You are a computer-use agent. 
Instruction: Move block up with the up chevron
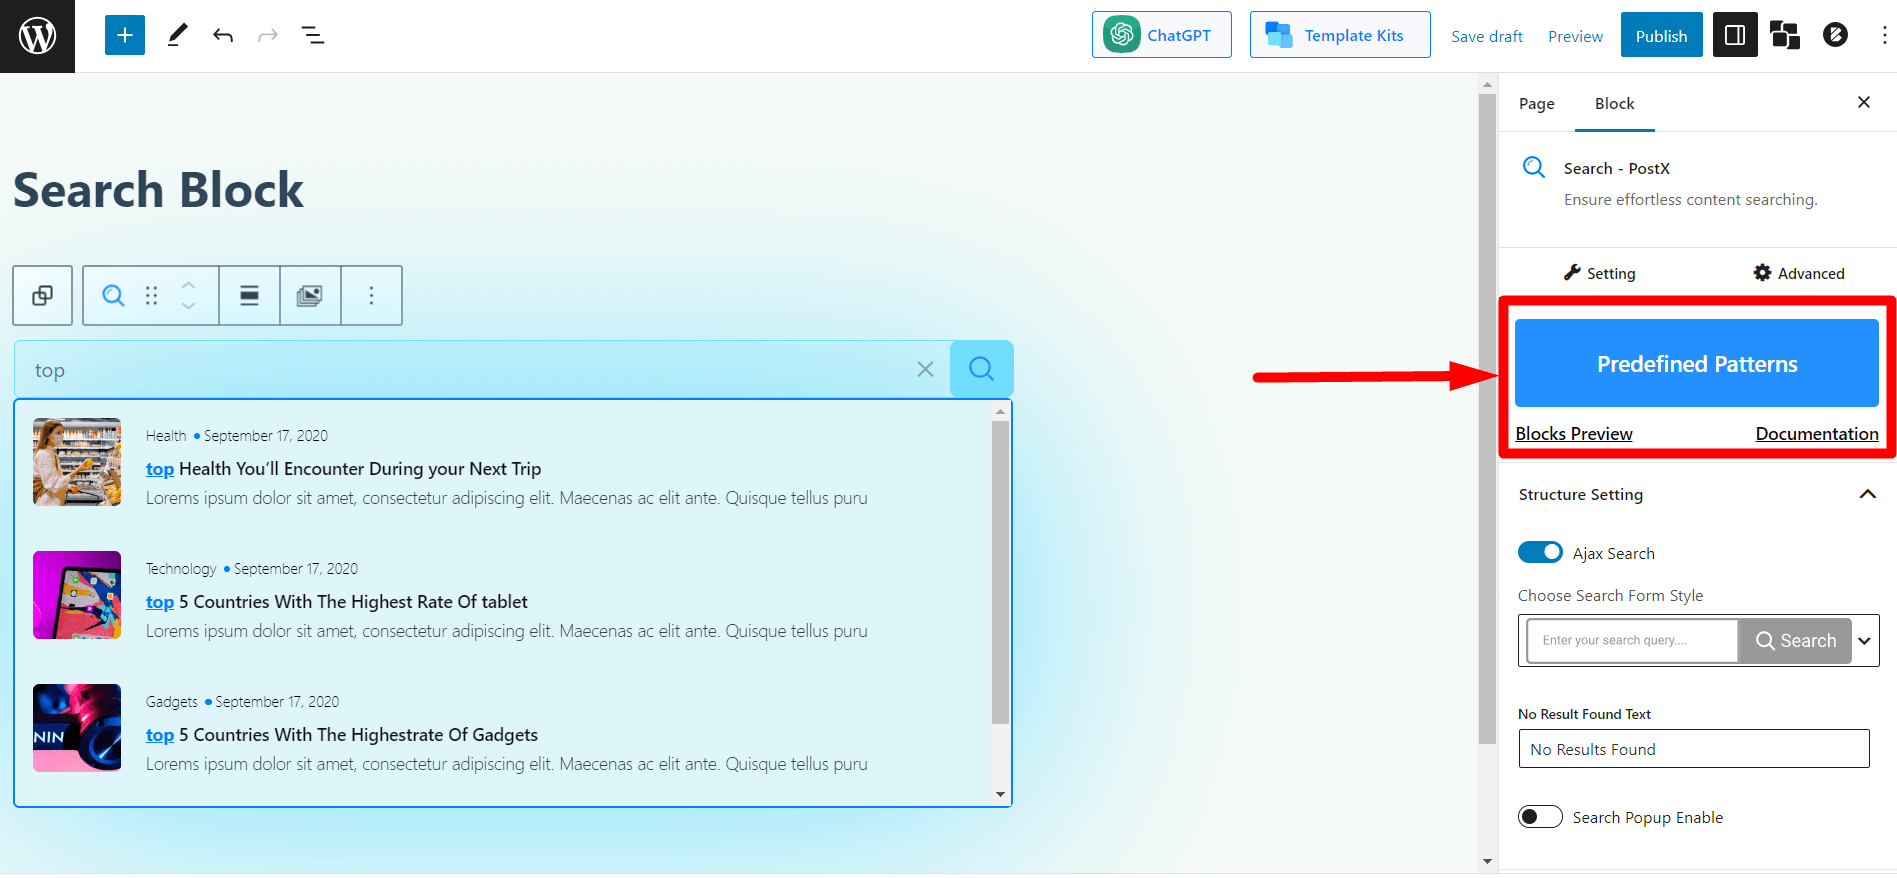pyautogui.click(x=188, y=285)
